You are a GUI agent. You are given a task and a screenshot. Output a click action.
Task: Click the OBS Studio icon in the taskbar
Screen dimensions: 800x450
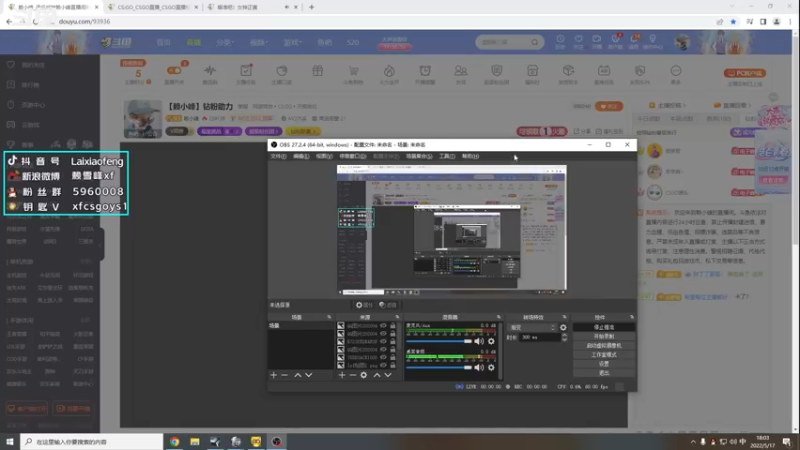pos(277,442)
